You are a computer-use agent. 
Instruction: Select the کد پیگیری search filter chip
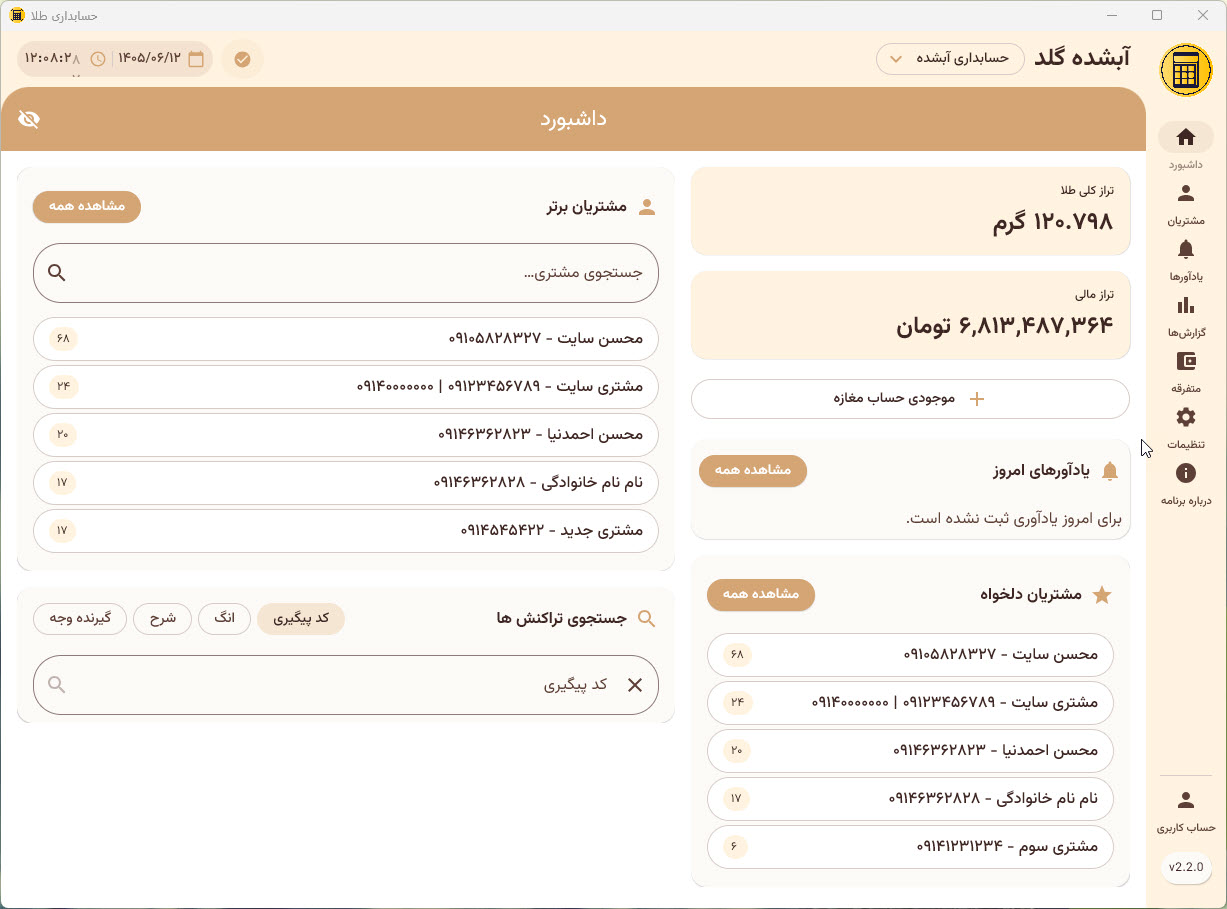[301, 619]
